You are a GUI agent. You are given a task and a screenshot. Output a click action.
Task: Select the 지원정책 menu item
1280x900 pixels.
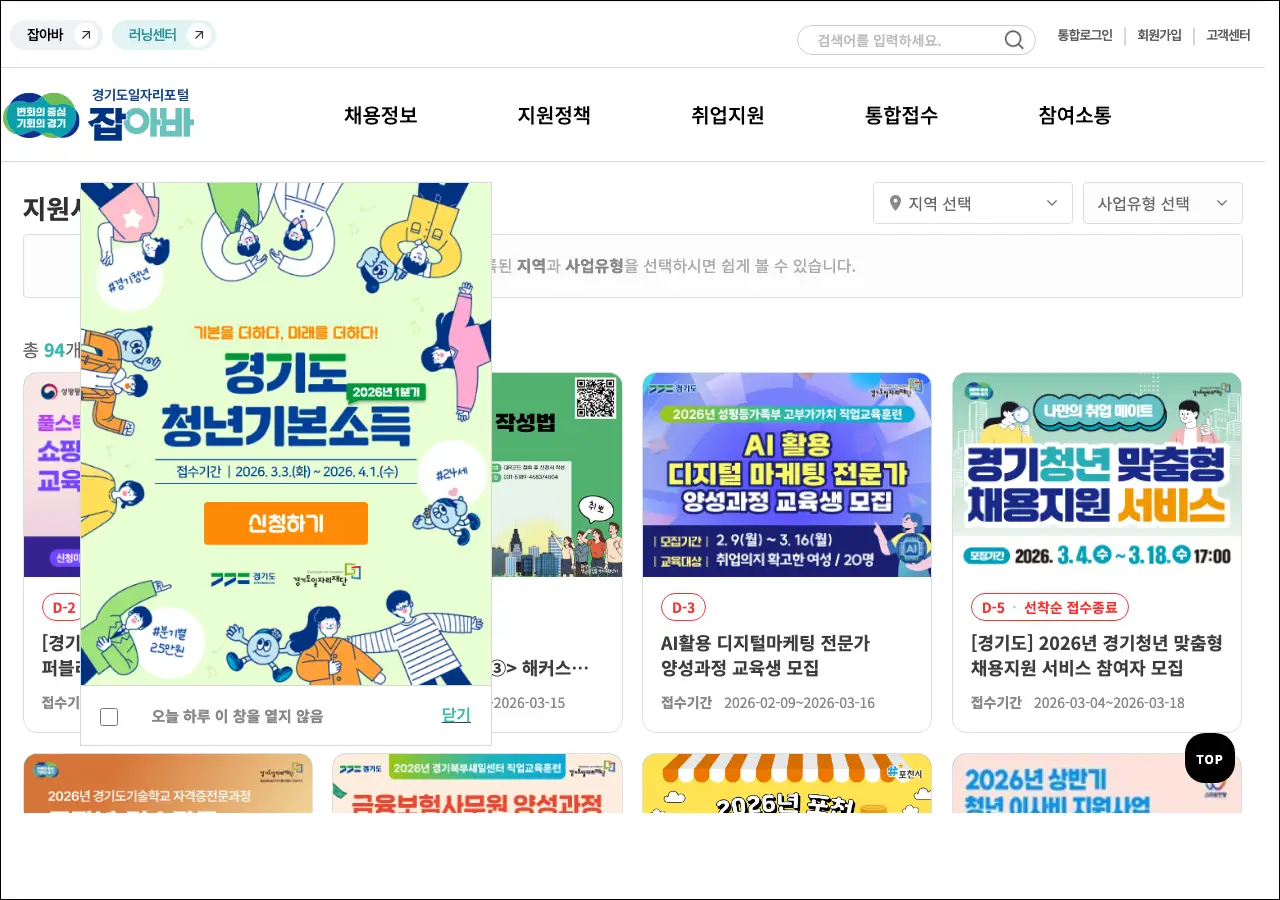[554, 115]
